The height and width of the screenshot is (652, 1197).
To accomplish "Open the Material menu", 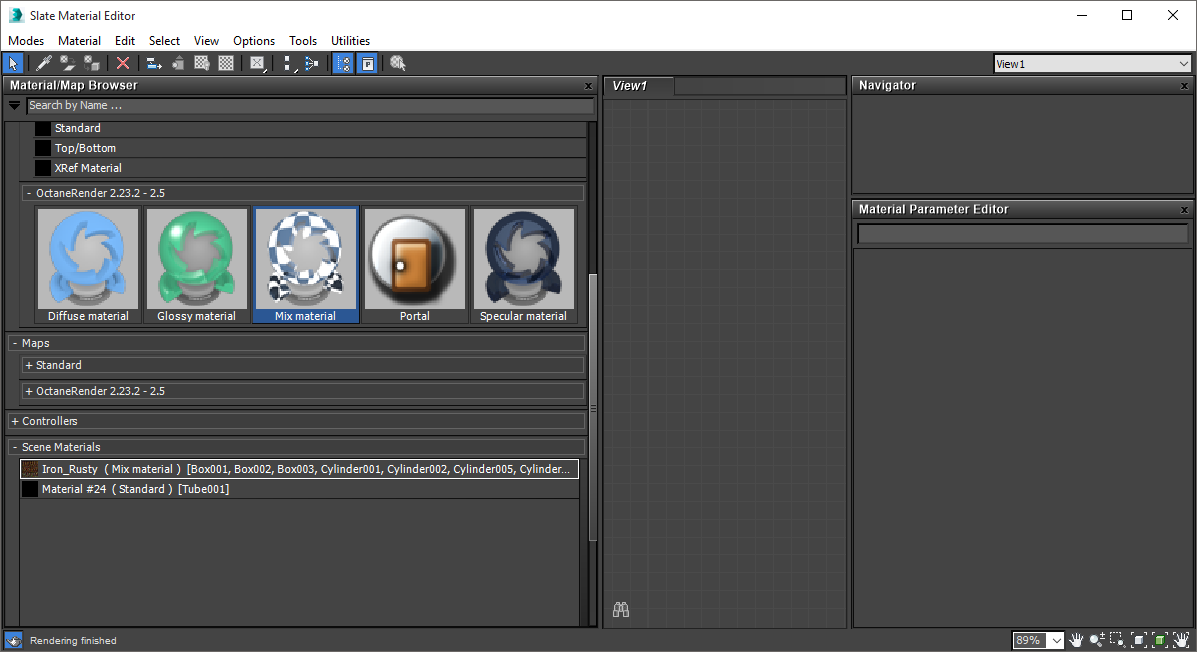I will 79,40.
